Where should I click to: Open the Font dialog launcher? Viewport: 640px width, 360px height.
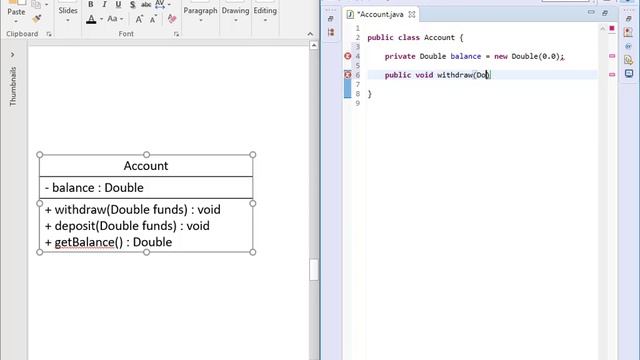coord(176,34)
